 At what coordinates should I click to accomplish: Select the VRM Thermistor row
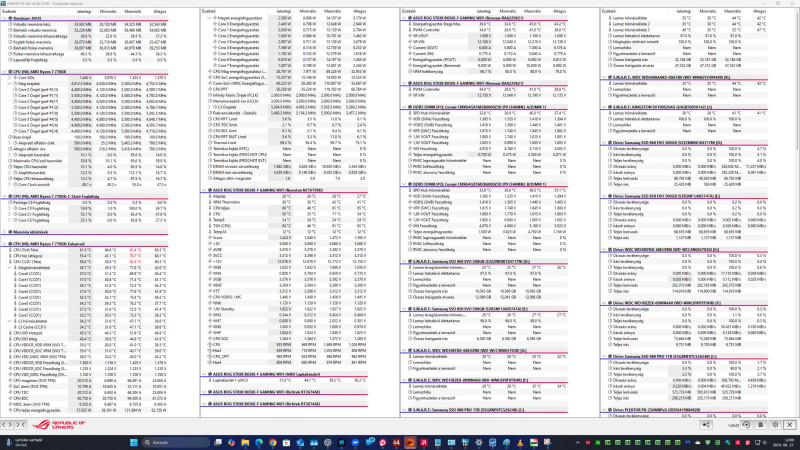pyautogui.click(x=284, y=202)
